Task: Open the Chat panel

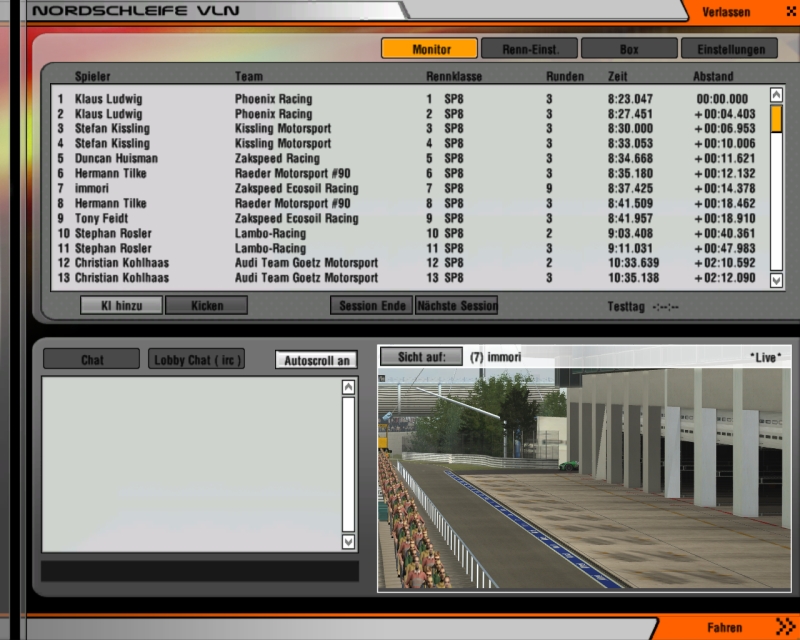Action: click(x=92, y=360)
